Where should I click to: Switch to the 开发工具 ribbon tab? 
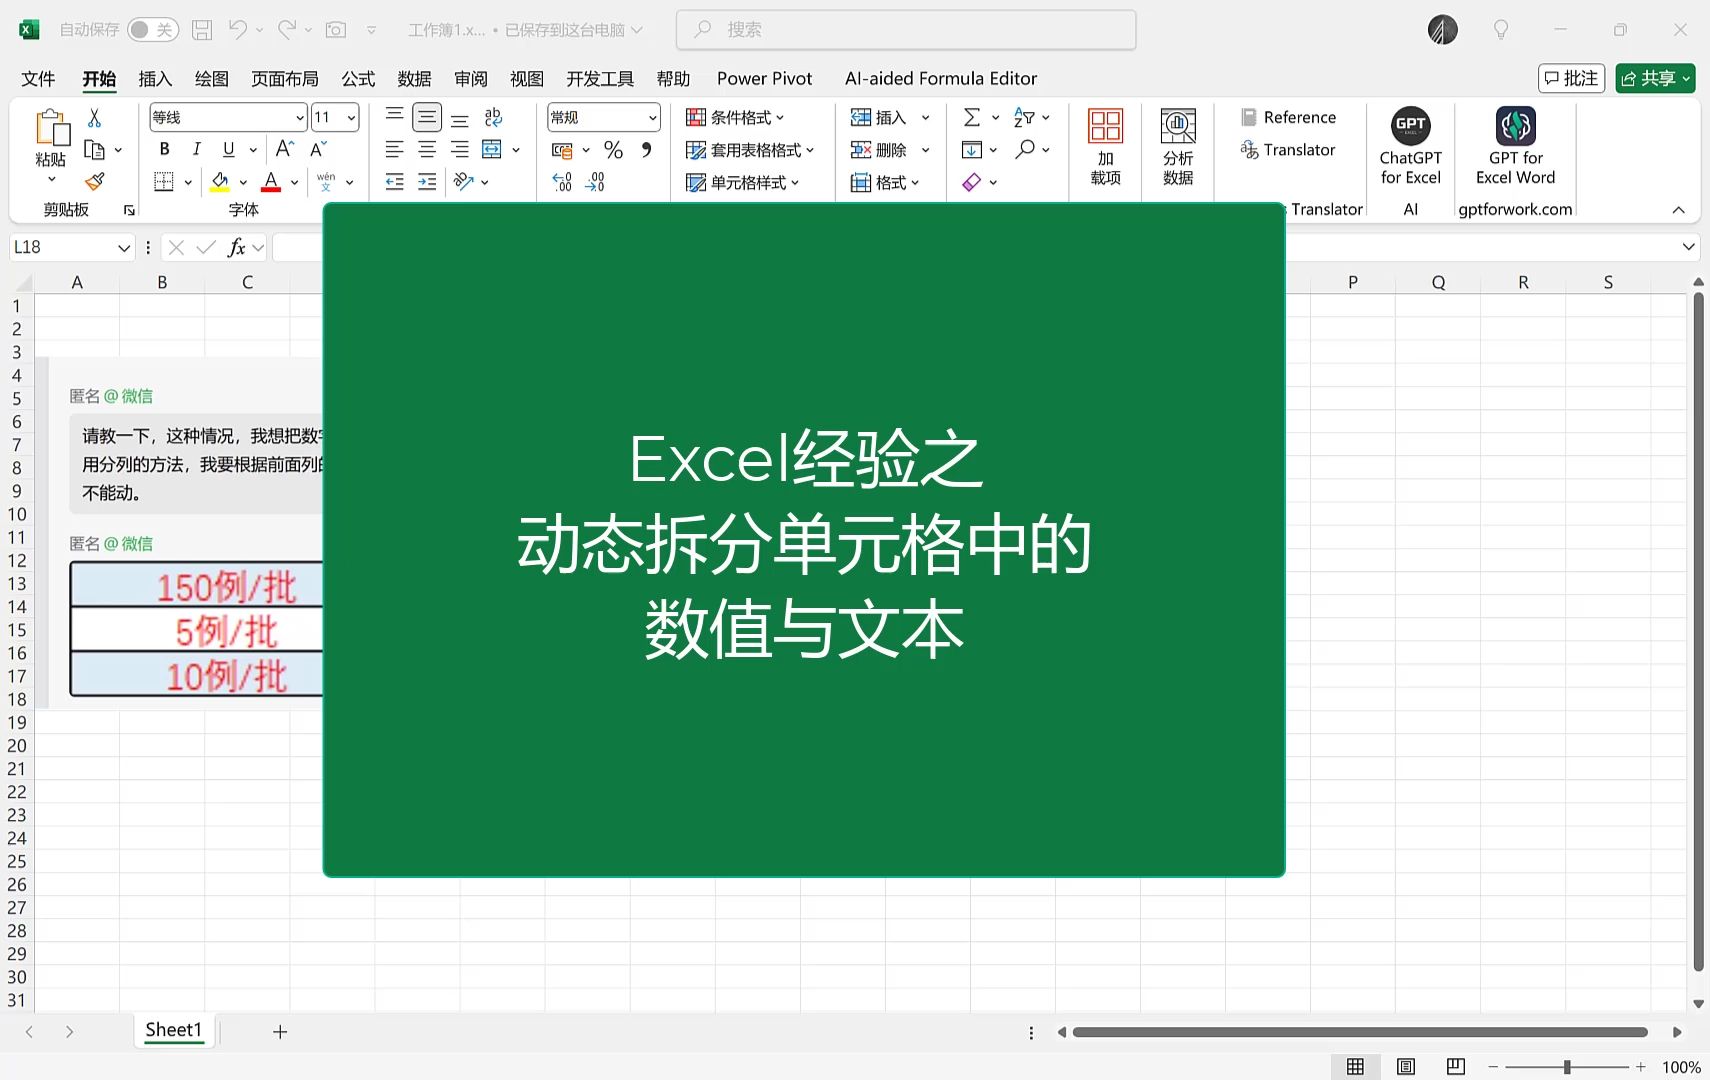(x=598, y=78)
